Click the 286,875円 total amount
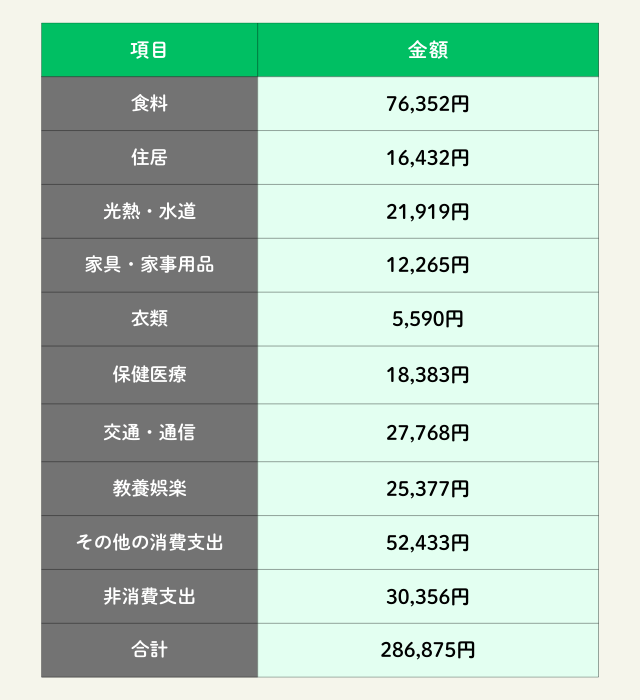The width and height of the screenshot is (640, 700). [x=428, y=650]
